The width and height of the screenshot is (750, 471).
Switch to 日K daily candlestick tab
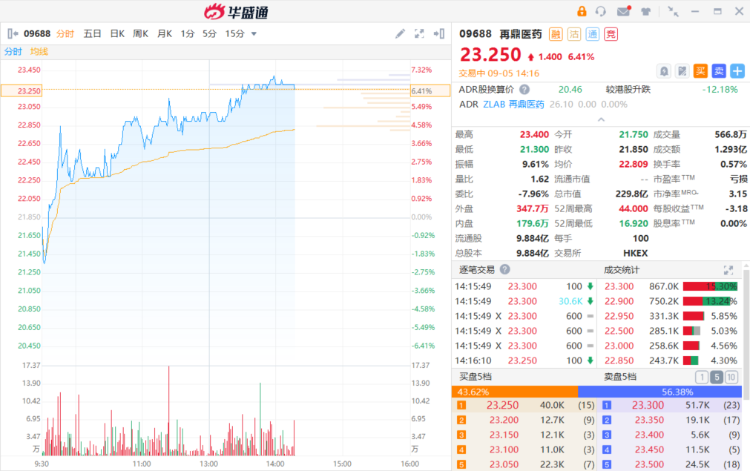(117, 33)
